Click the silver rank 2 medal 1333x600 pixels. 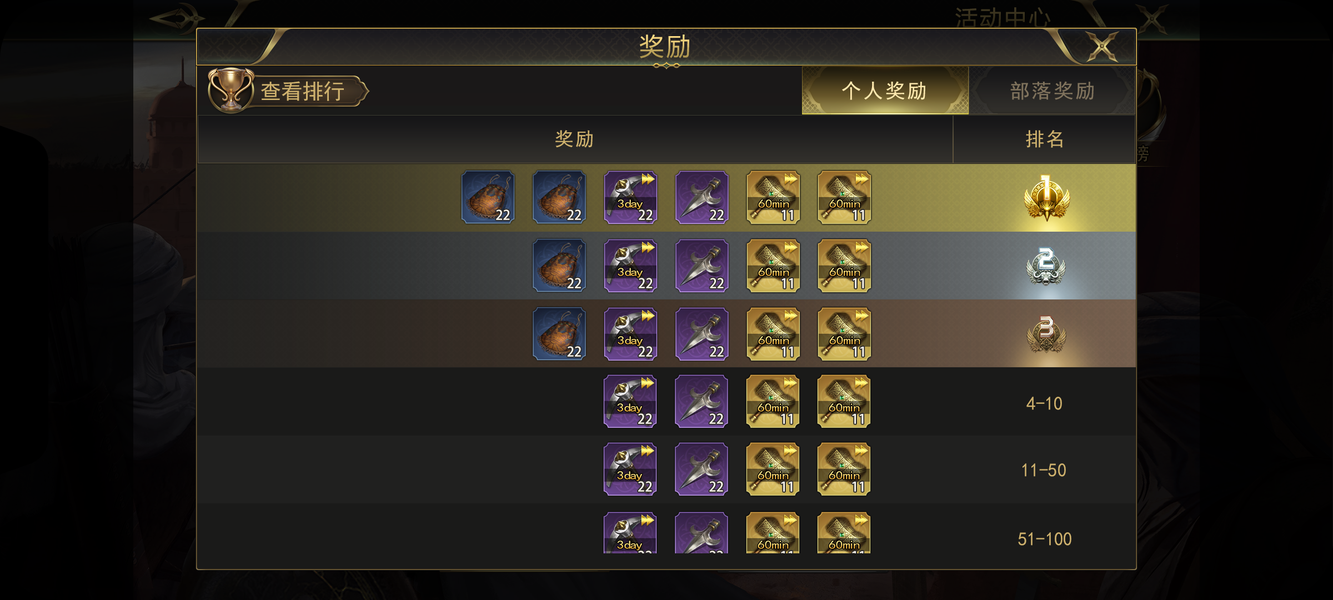pyautogui.click(x=1045, y=265)
